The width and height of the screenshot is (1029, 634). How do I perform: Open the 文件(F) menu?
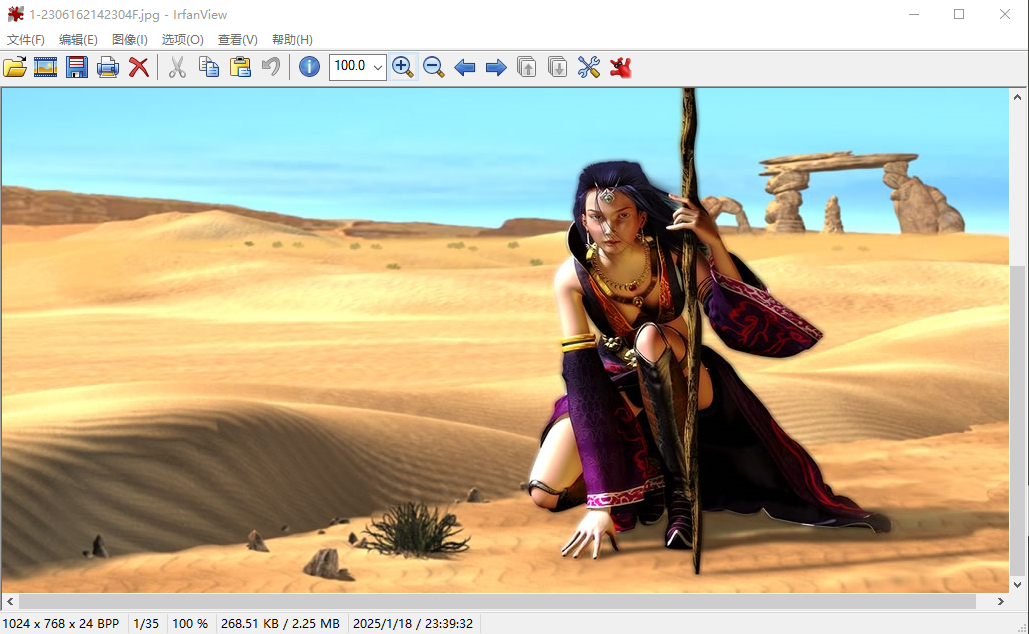coord(26,40)
